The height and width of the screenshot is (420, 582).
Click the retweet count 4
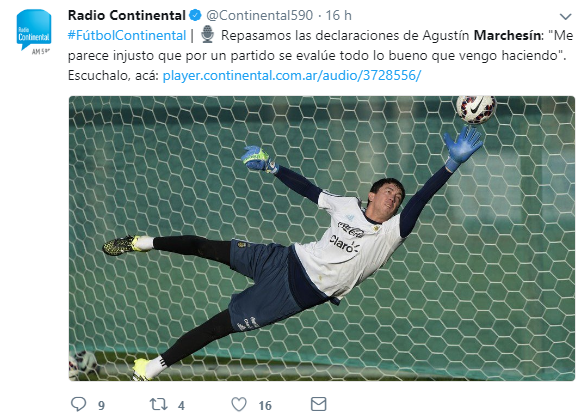click(x=181, y=406)
